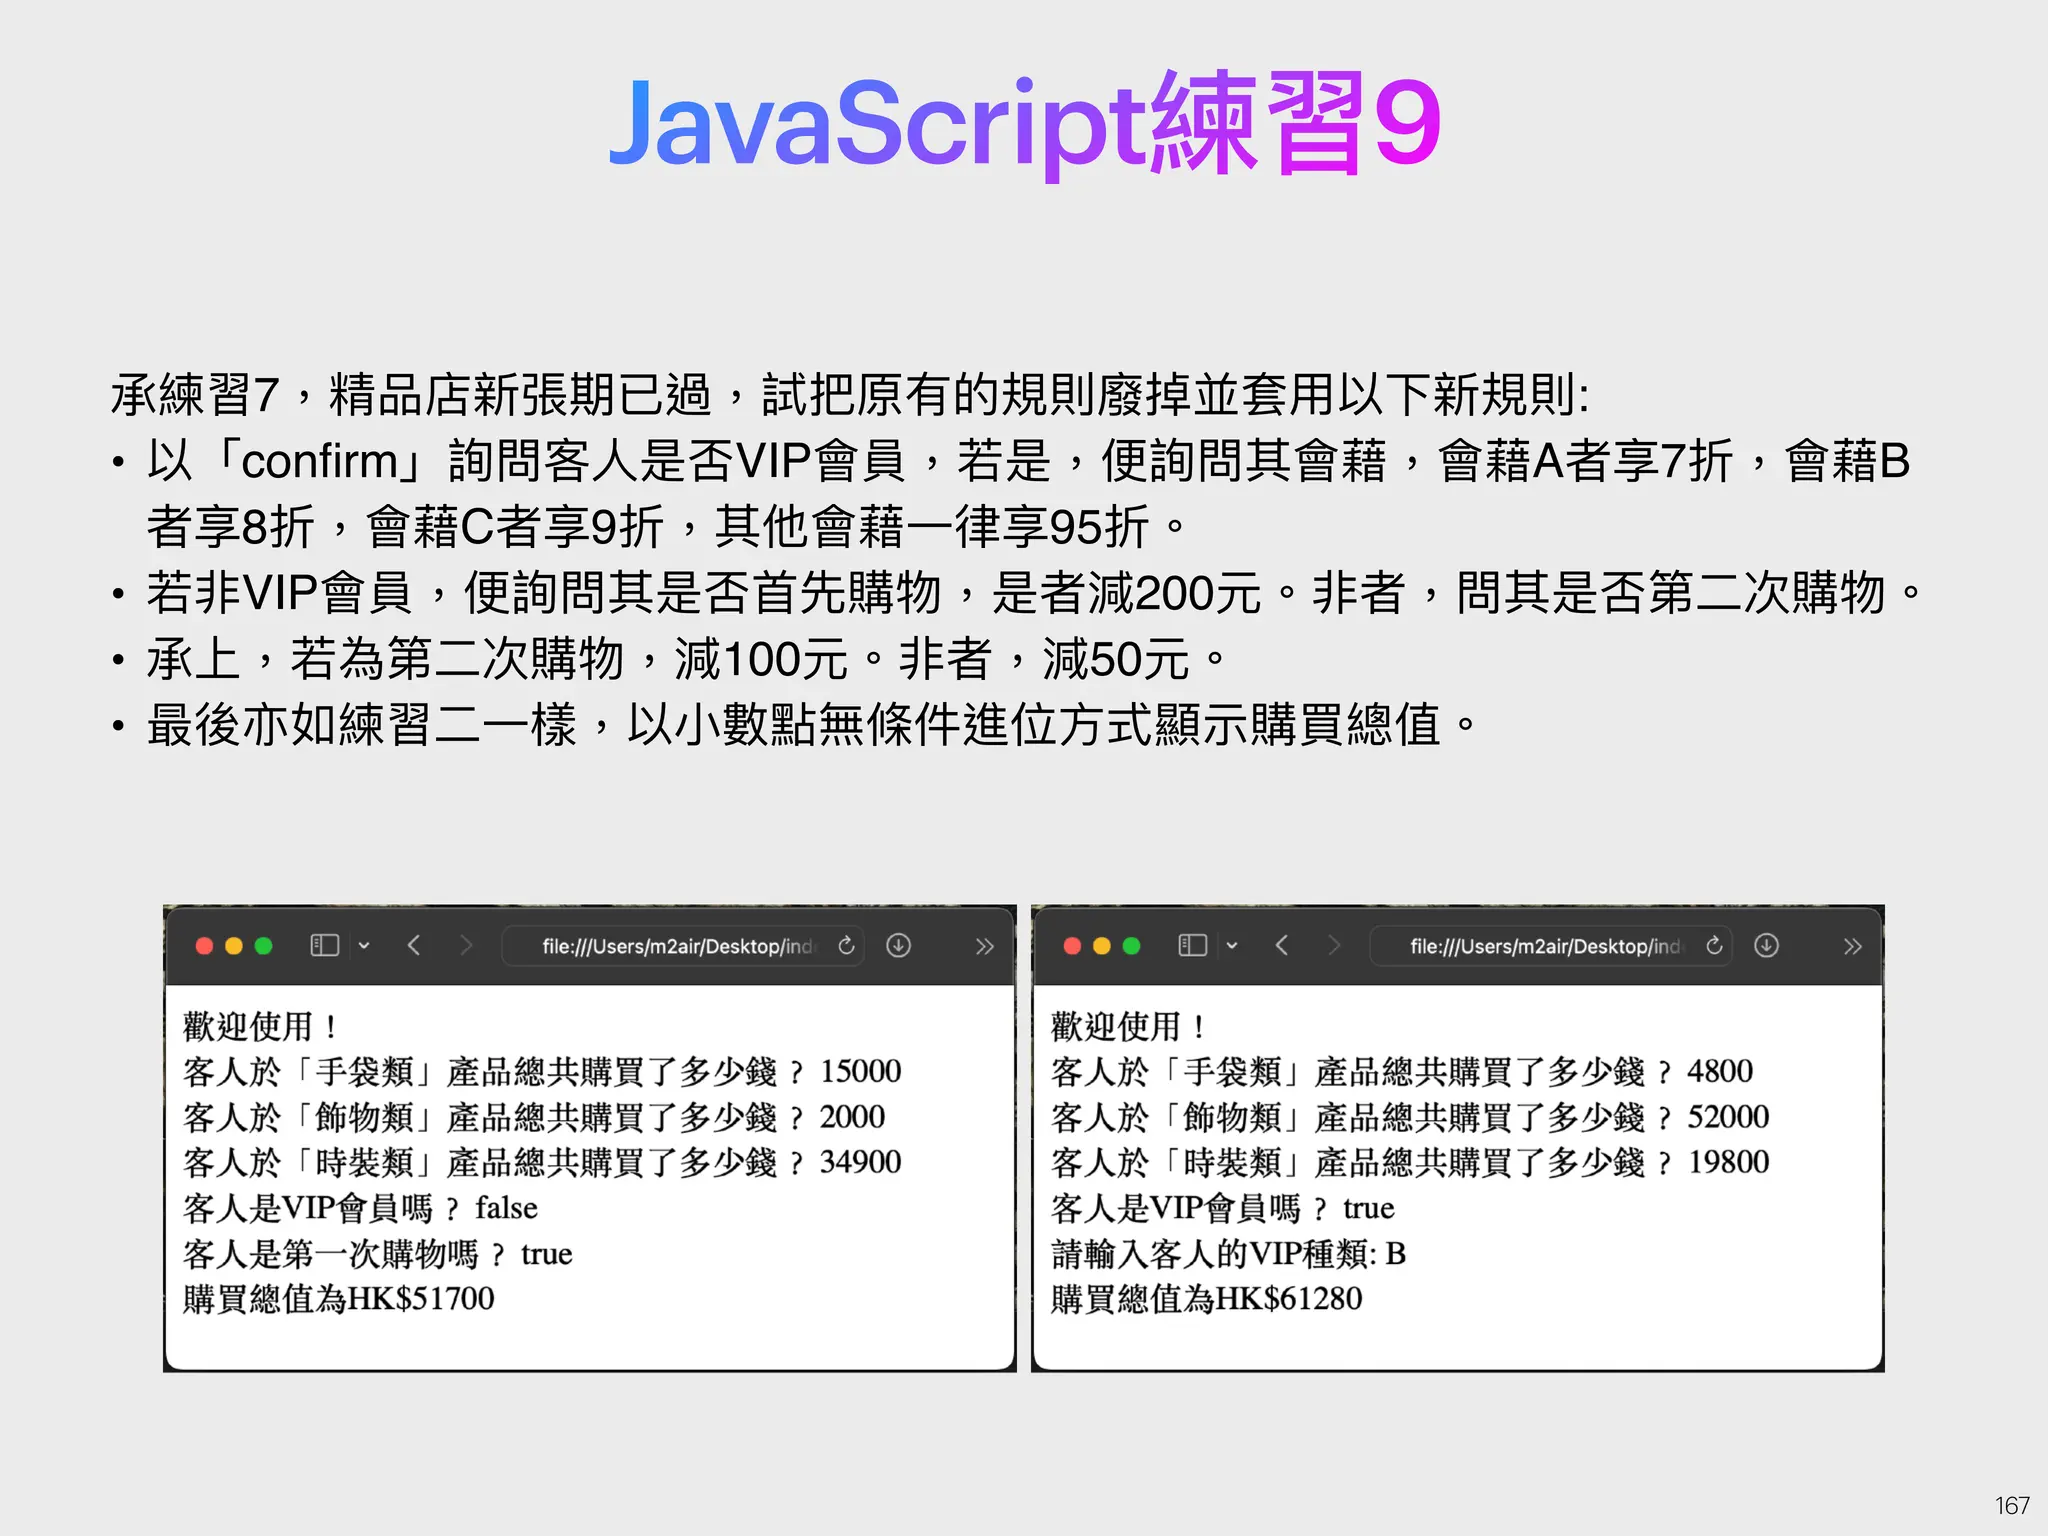The height and width of the screenshot is (1536, 2048).
Task: Show downloads in the right browser window
Action: tap(1766, 945)
